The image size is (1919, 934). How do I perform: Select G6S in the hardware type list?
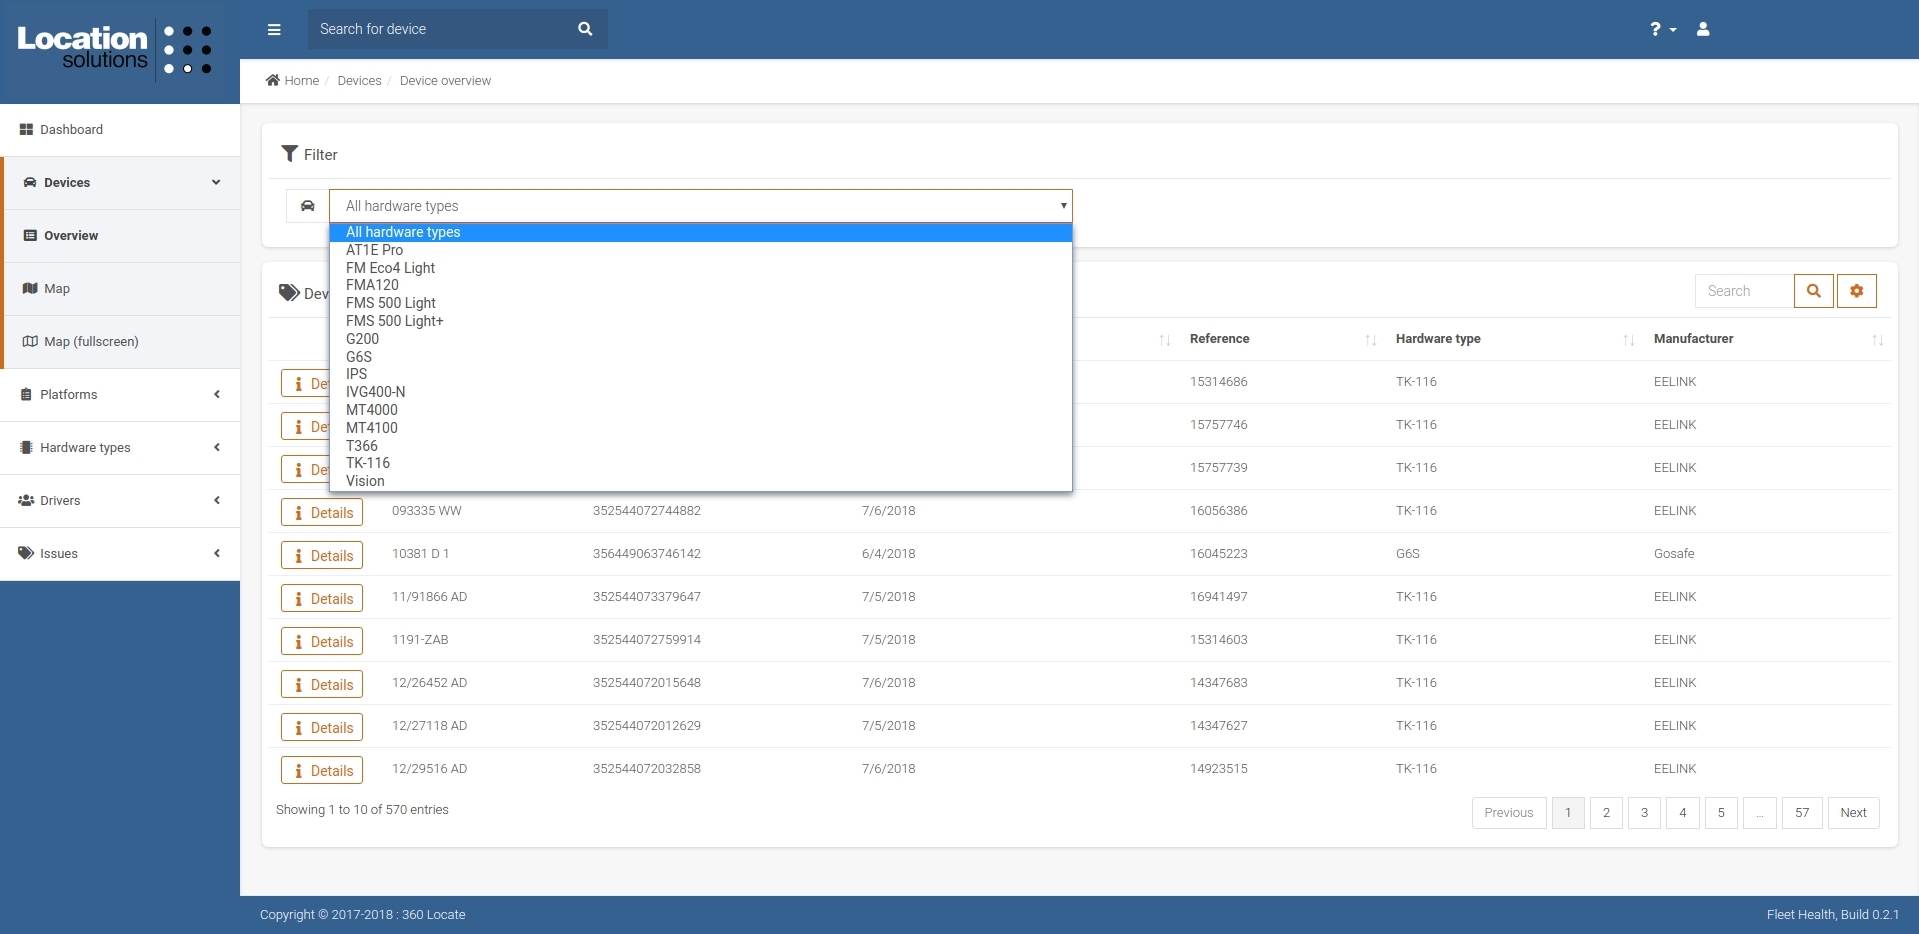point(358,356)
